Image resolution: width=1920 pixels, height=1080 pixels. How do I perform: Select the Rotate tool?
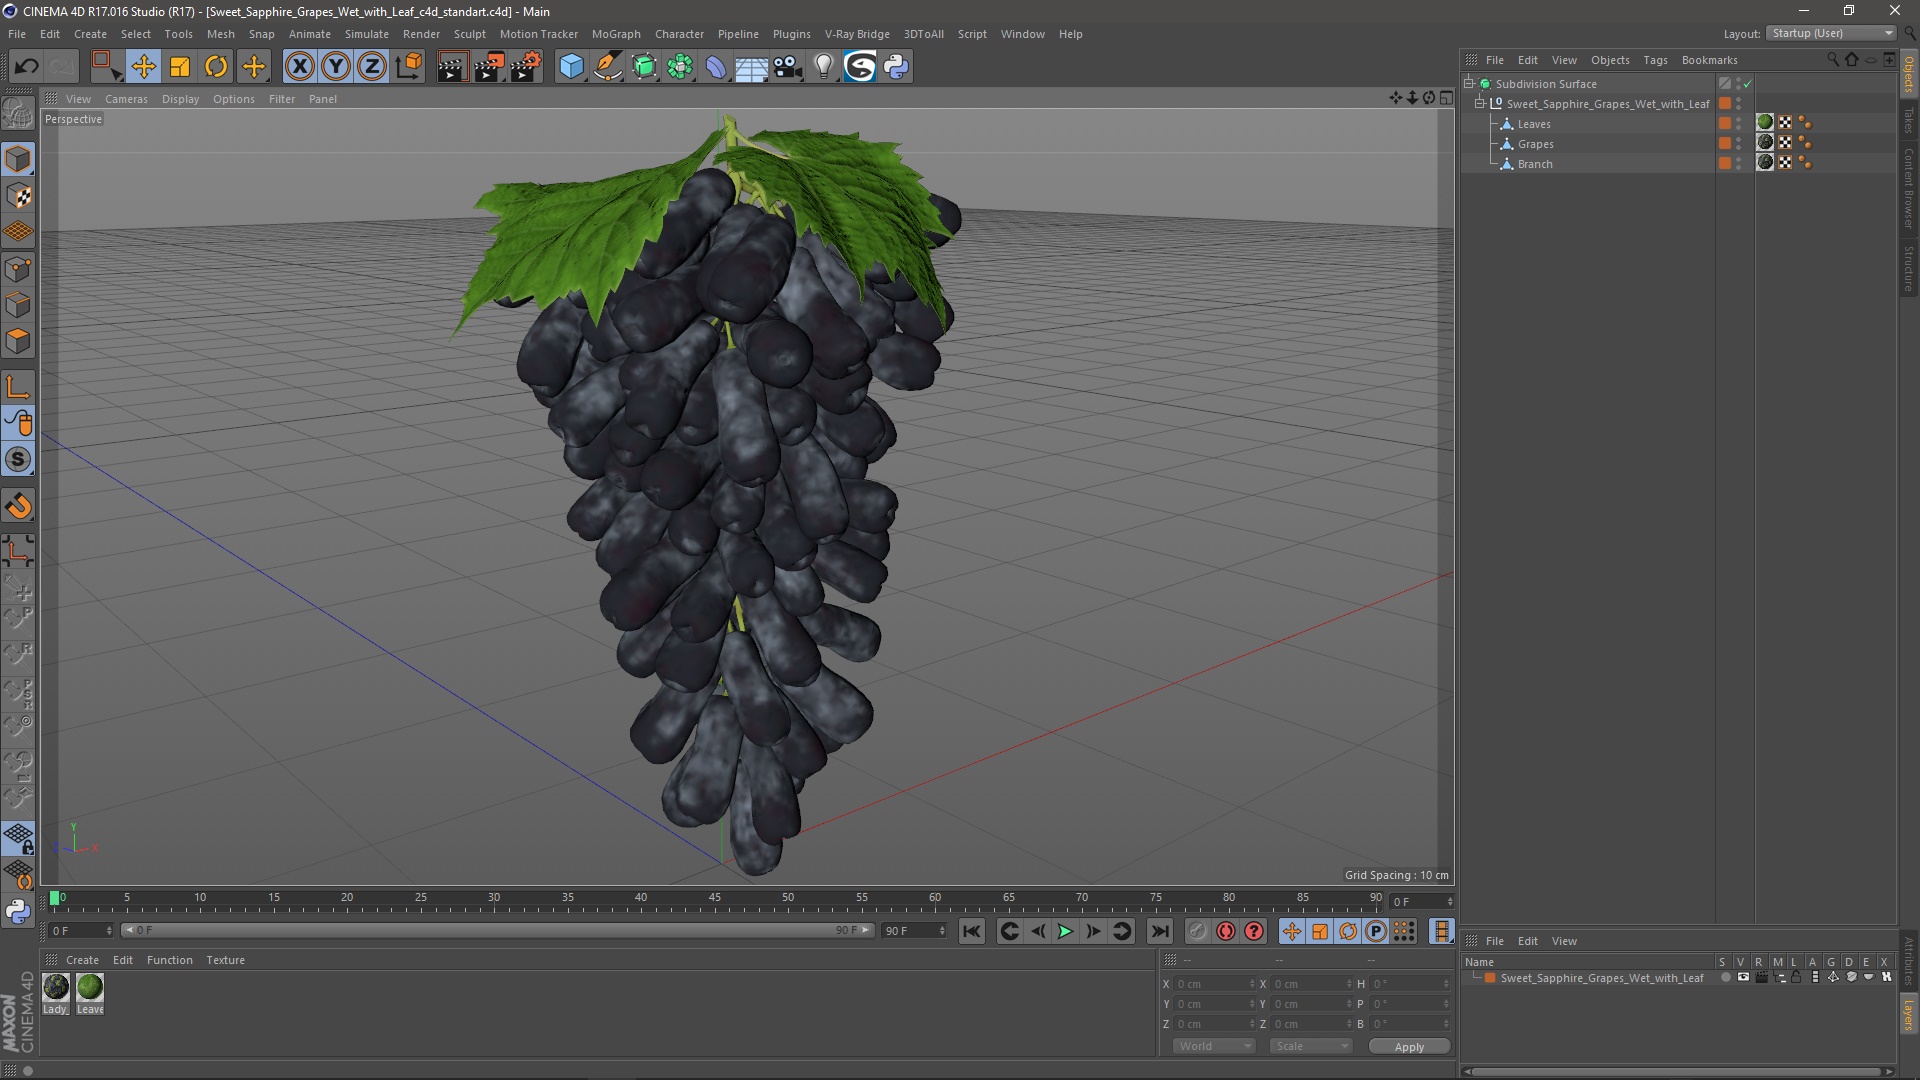point(216,67)
